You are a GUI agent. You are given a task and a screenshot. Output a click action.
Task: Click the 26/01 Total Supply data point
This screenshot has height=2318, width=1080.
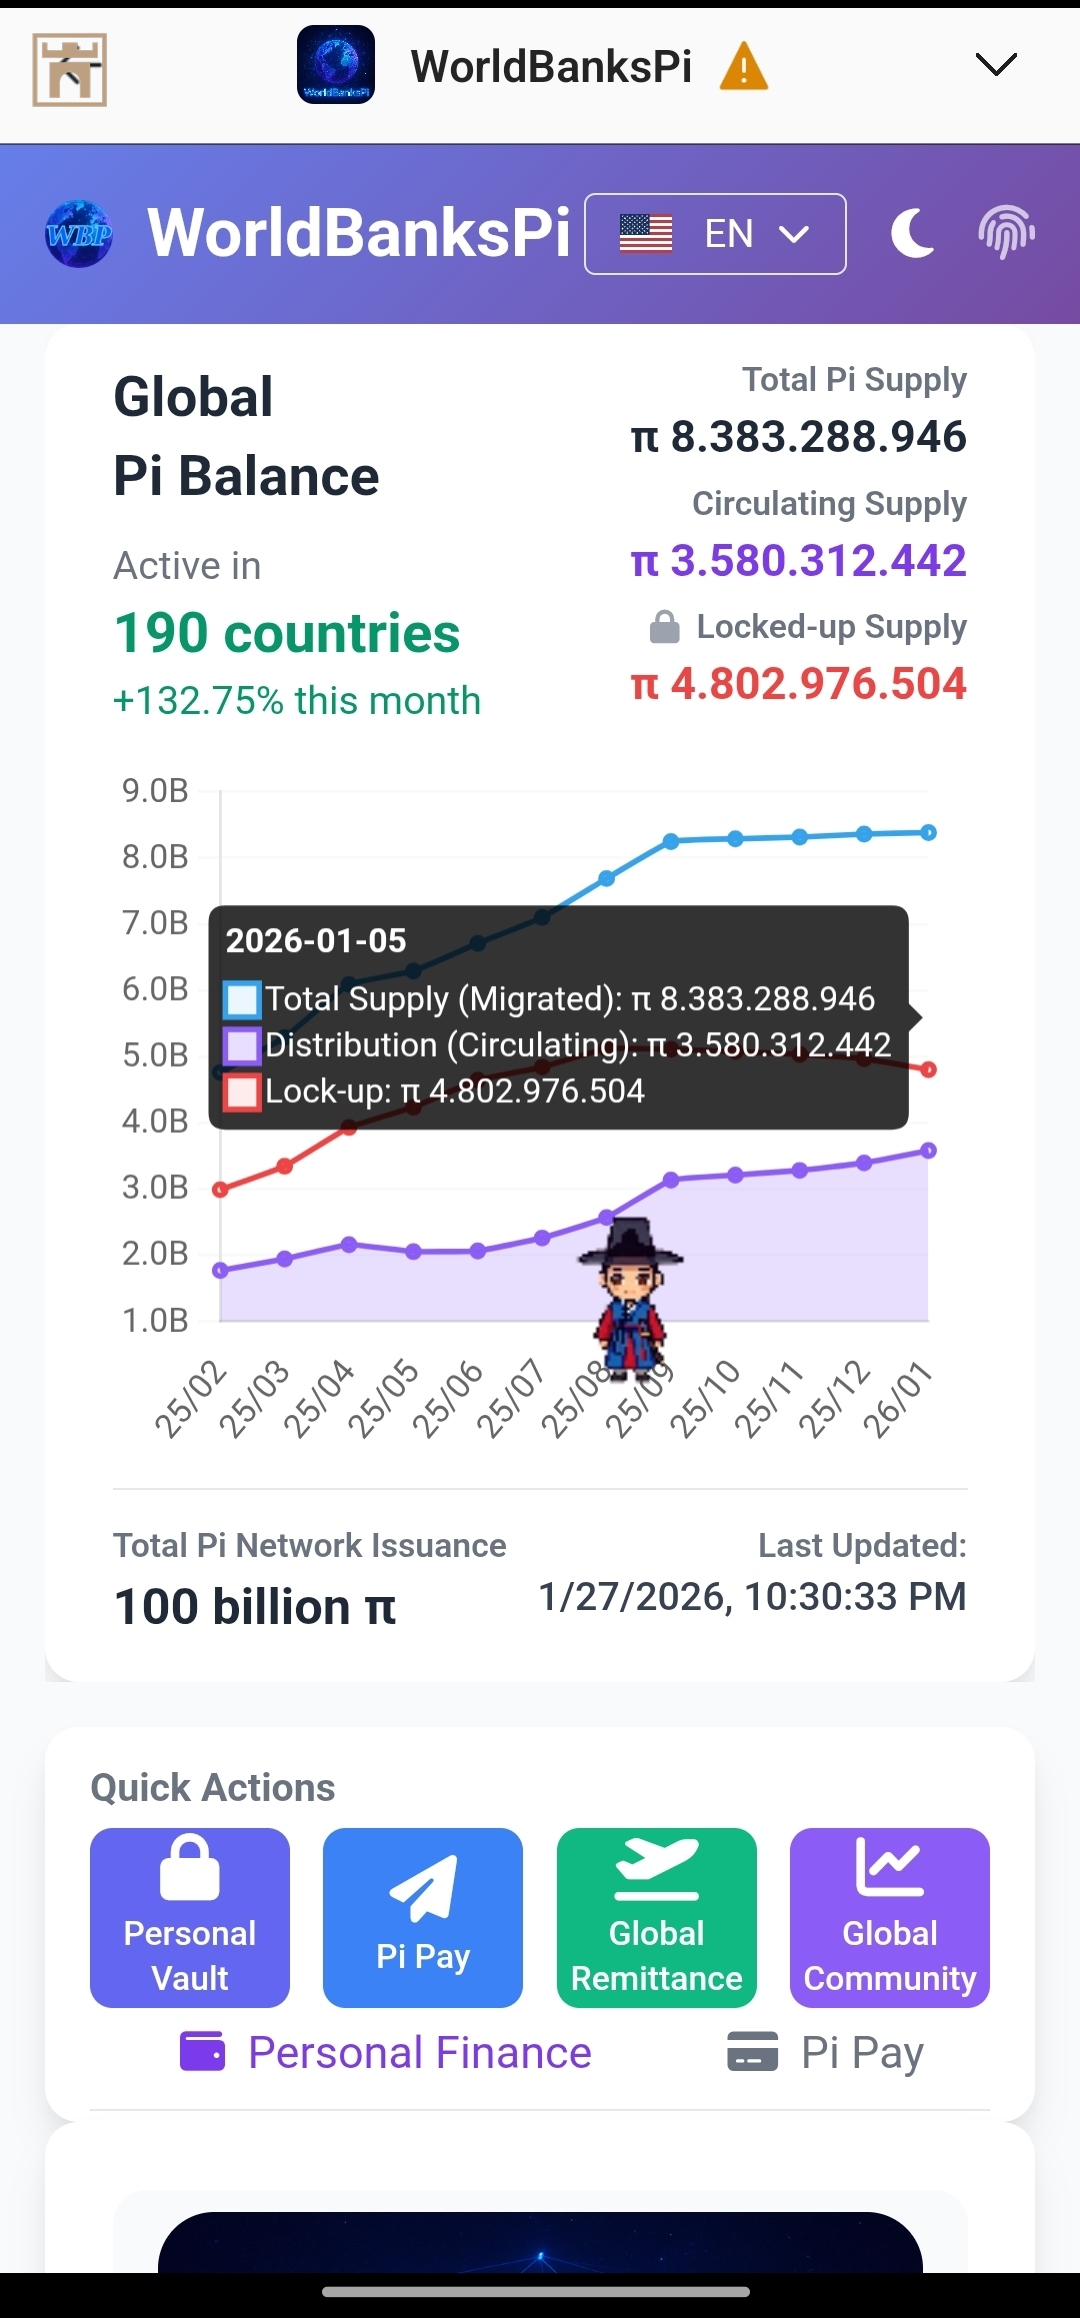tap(928, 832)
